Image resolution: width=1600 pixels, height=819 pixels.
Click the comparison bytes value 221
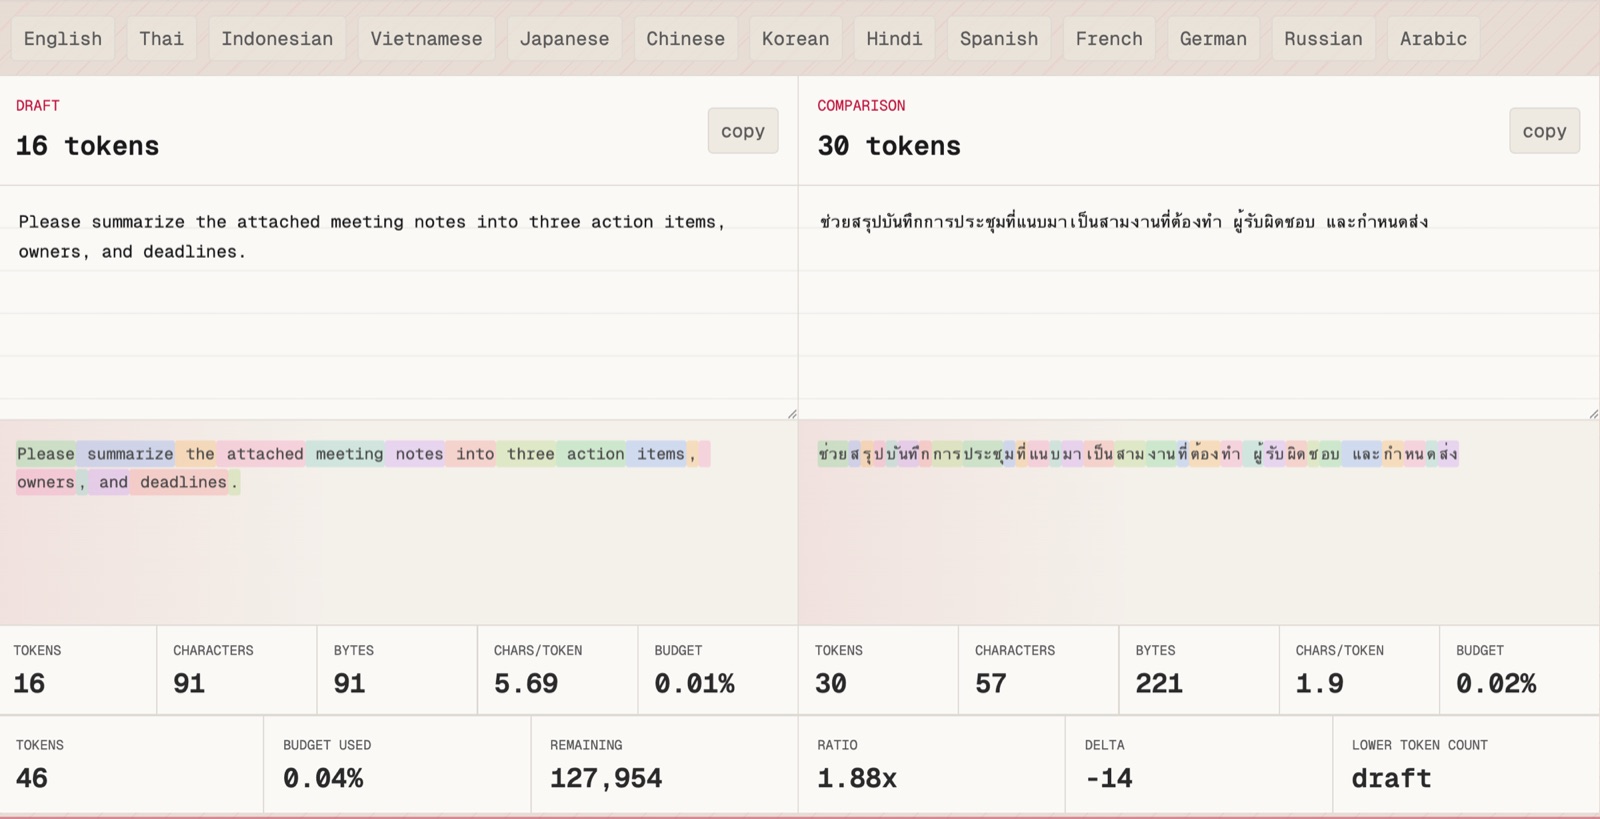click(x=1159, y=683)
